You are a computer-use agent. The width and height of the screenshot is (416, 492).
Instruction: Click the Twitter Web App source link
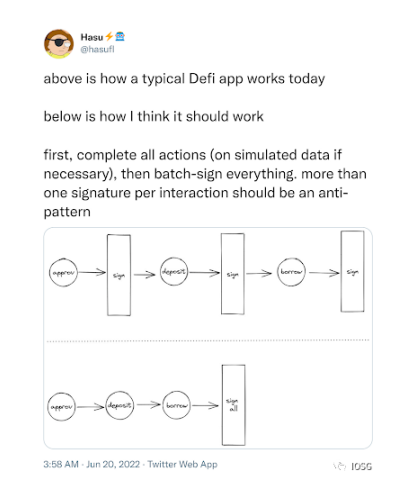click(x=182, y=464)
